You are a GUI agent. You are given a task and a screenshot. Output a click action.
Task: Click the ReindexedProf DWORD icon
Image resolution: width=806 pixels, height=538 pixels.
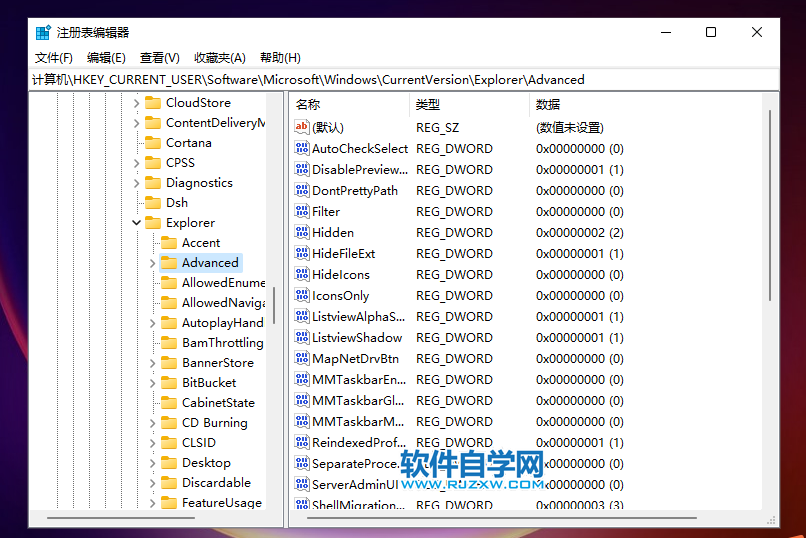click(x=302, y=442)
